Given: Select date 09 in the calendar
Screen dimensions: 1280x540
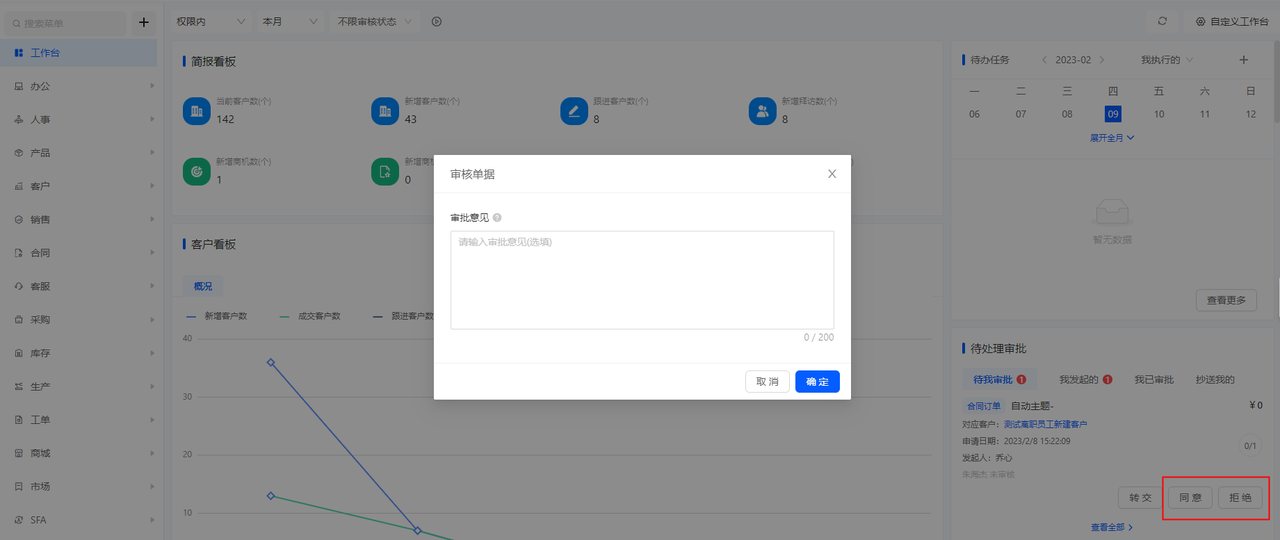Looking at the screenshot, I should click(x=1113, y=114).
